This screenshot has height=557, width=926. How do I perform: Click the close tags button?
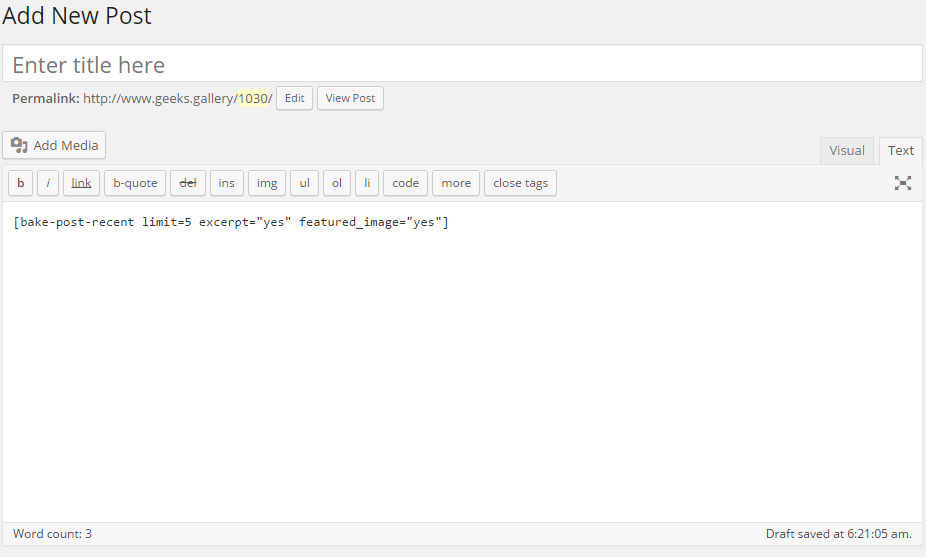click(x=520, y=183)
